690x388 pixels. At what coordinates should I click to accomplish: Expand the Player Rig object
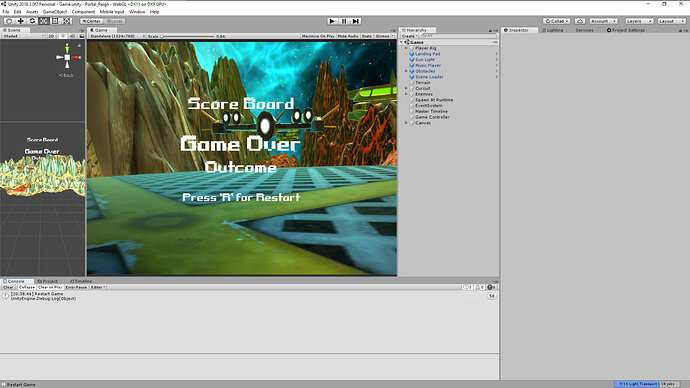click(x=406, y=48)
